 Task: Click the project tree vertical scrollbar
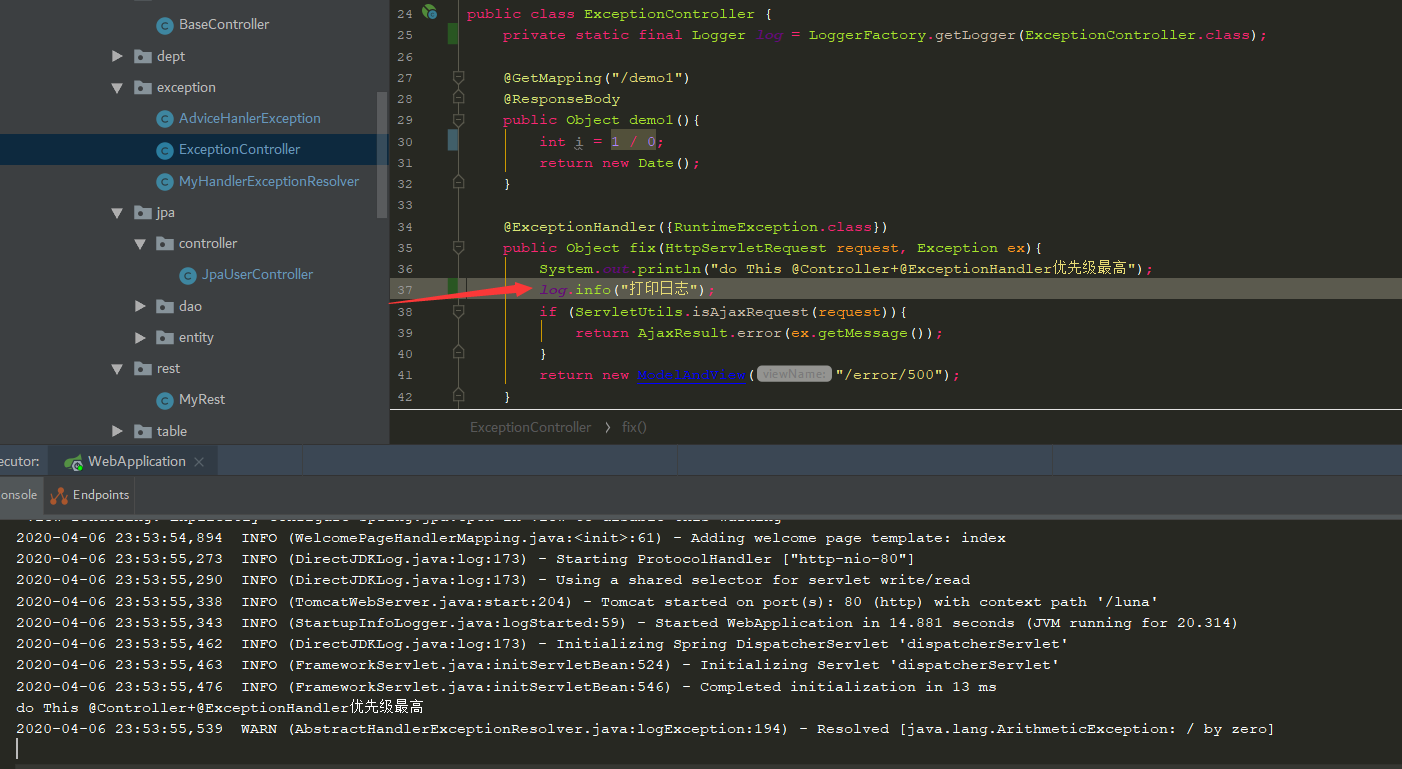coord(382,155)
